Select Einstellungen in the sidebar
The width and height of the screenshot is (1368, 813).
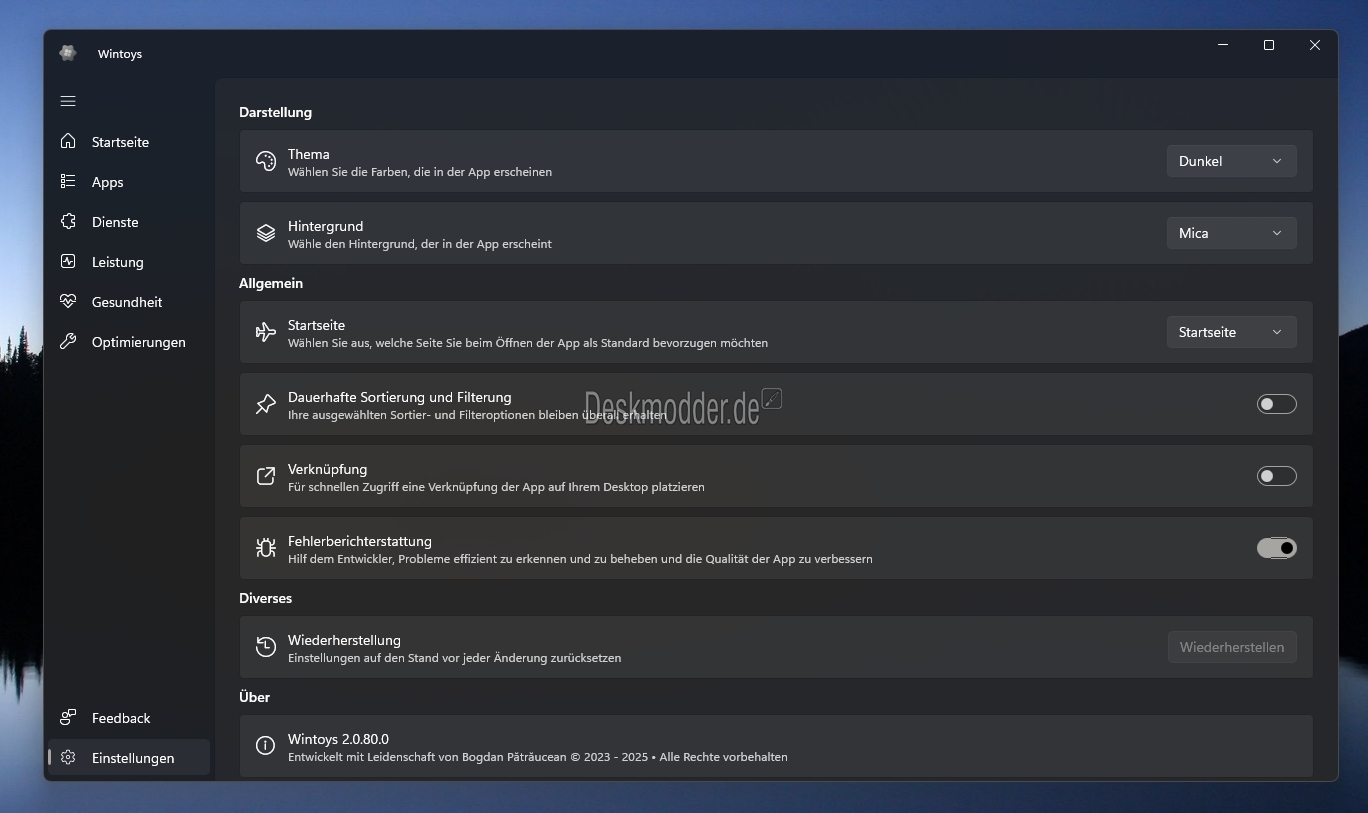pyautogui.click(x=129, y=758)
